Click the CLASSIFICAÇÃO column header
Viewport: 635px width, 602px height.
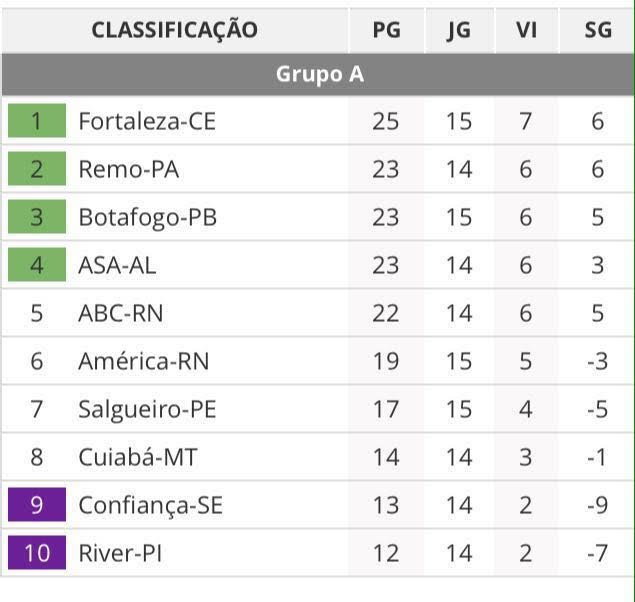[x=174, y=30]
